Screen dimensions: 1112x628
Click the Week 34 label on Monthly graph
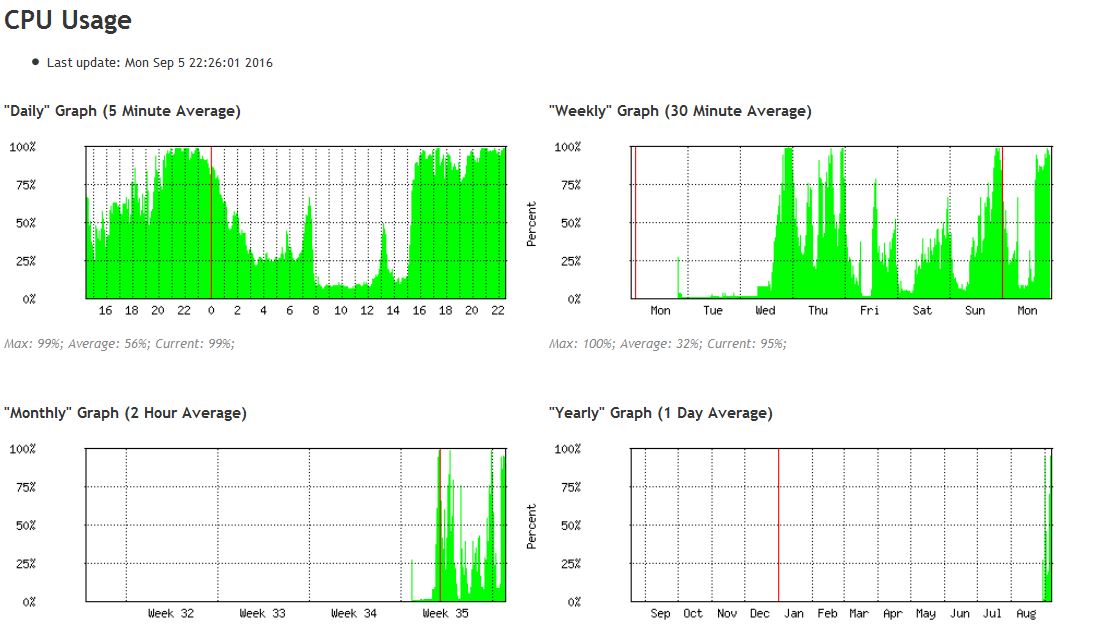click(x=354, y=613)
